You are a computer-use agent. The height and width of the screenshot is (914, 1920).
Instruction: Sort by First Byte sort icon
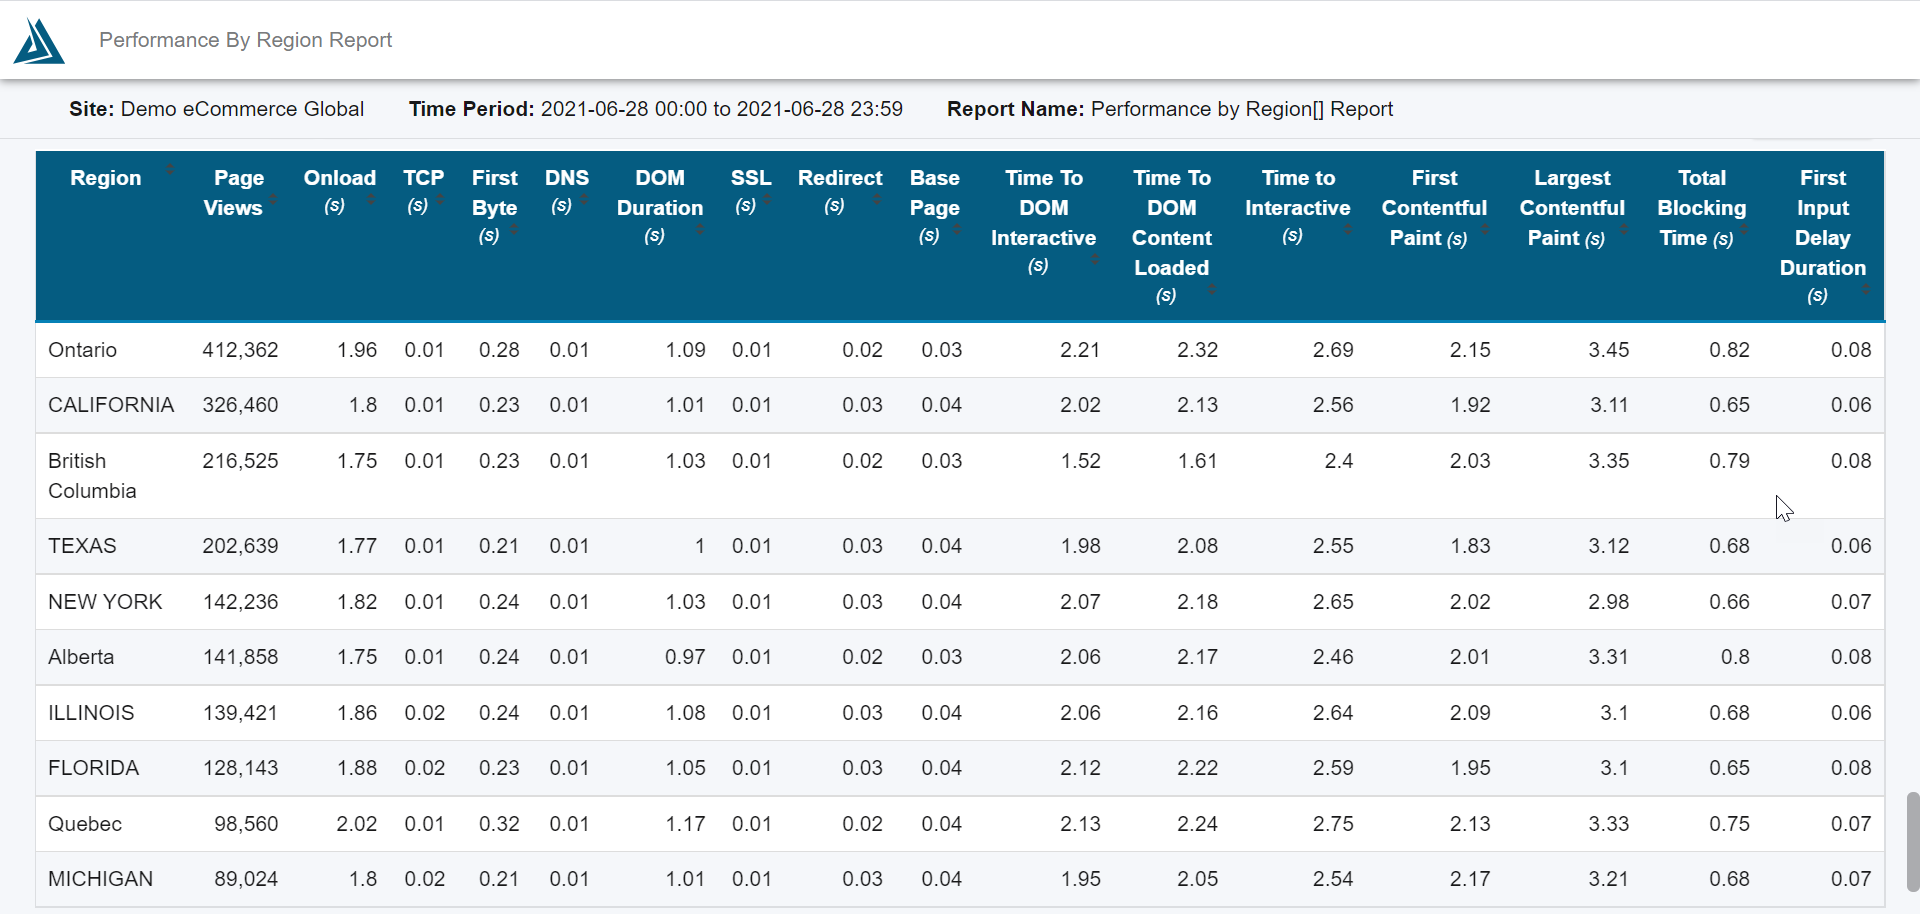[514, 230]
